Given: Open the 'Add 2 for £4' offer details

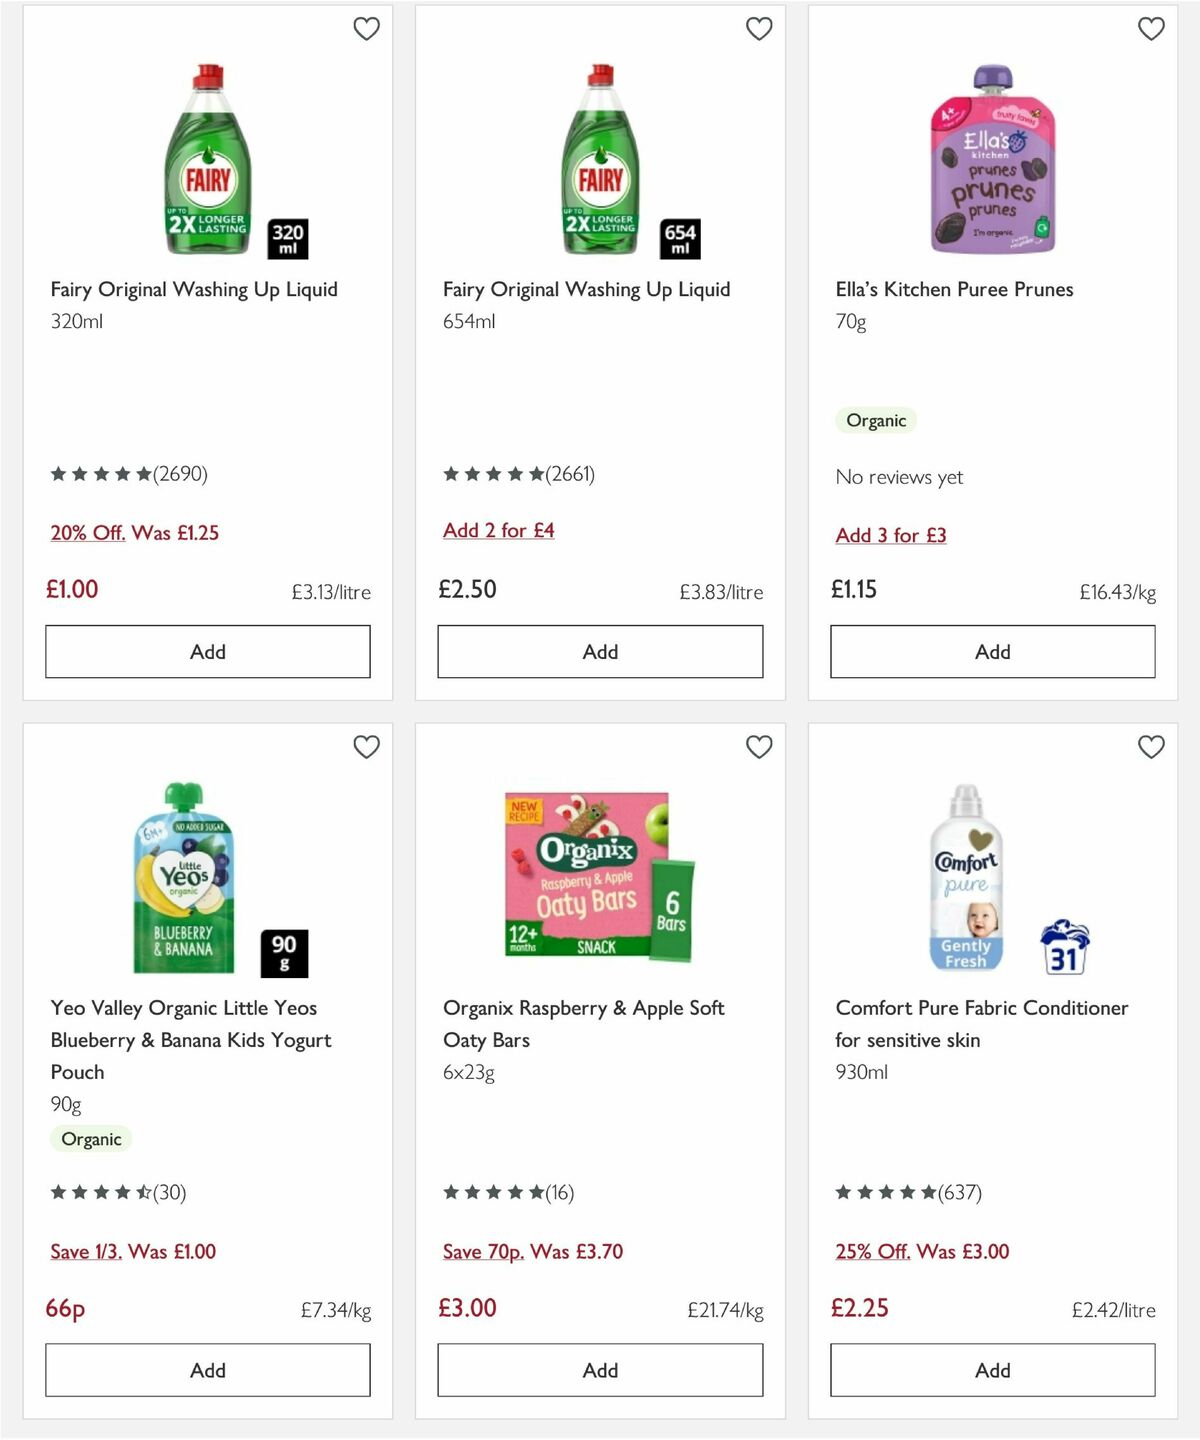Looking at the screenshot, I should point(498,530).
